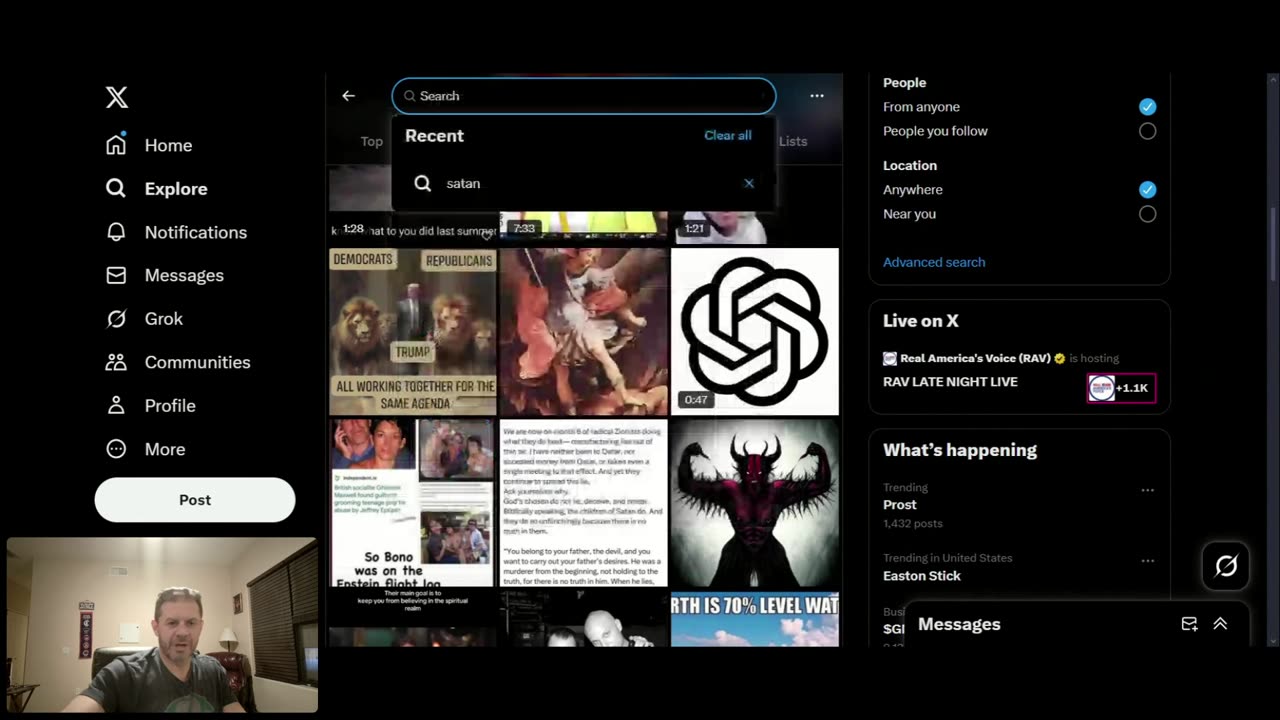Open search settings three-dot menu
Viewport: 1280px width, 720px height.
(x=817, y=96)
